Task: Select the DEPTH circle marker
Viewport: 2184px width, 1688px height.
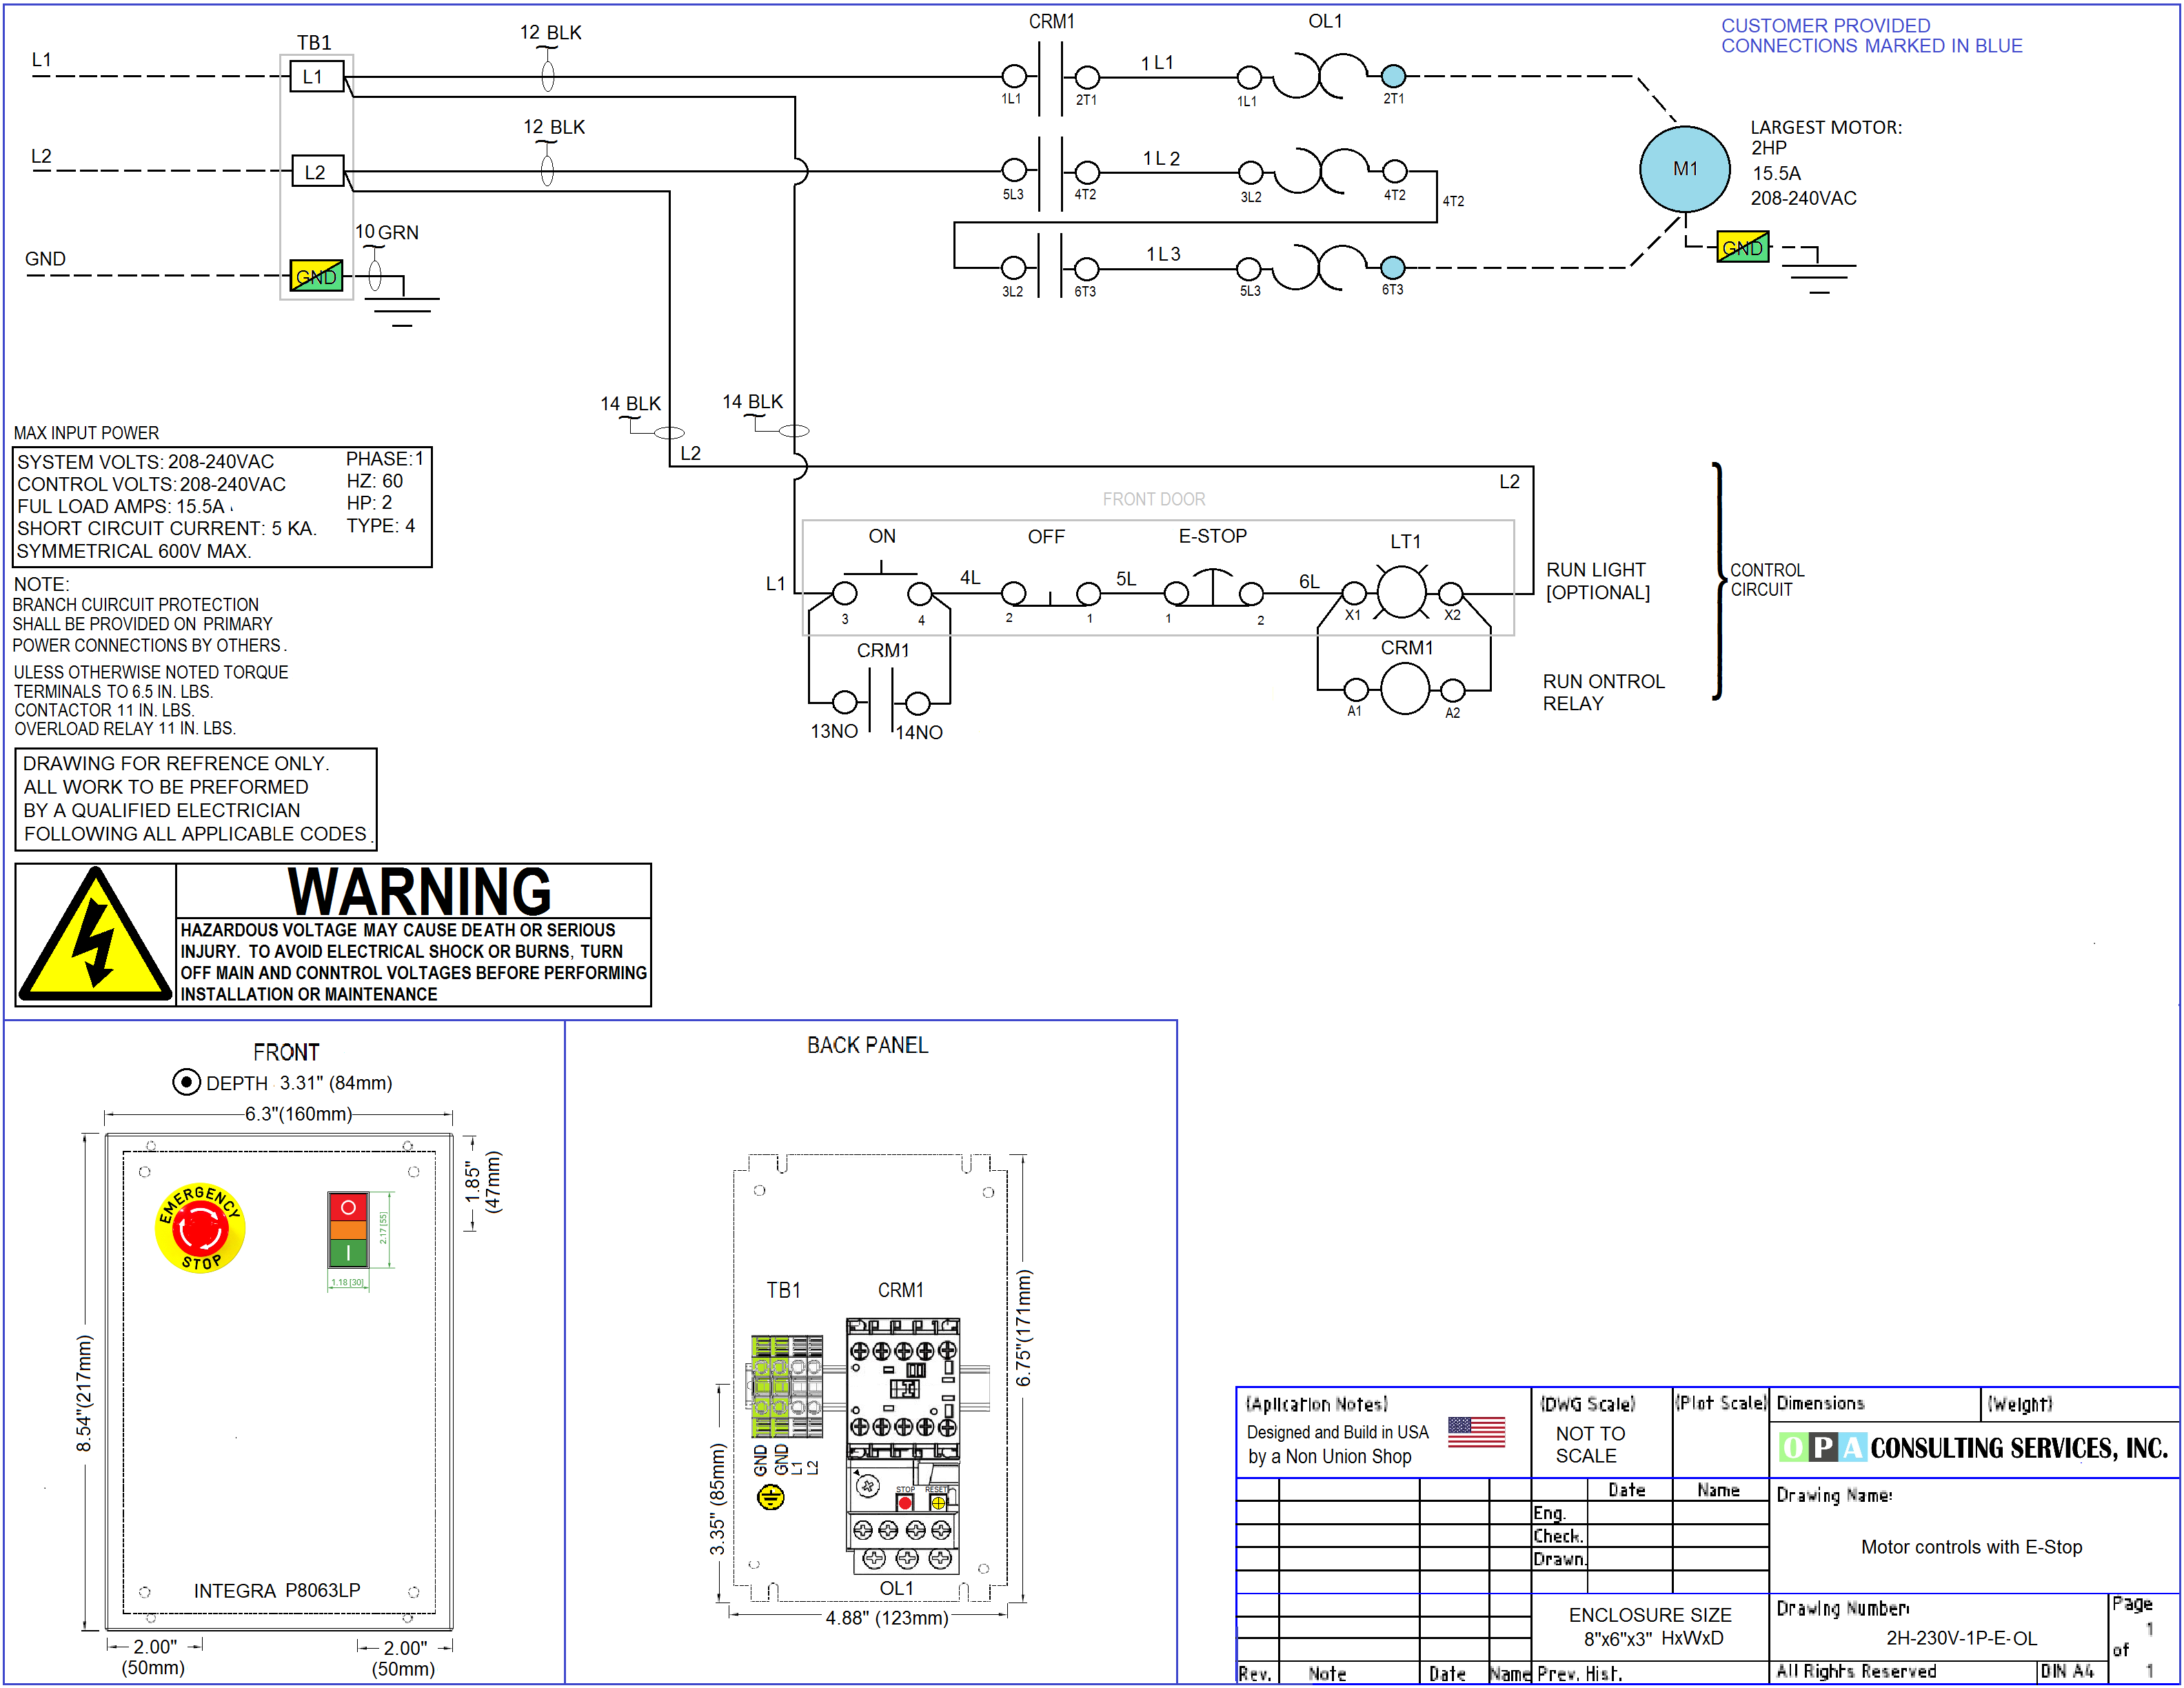Action: click(x=186, y=1082)
